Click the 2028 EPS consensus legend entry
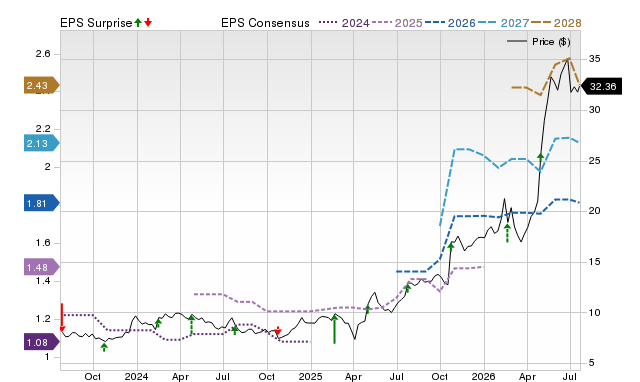The width and height of the screenshot is (640, 382). point(556,23)
